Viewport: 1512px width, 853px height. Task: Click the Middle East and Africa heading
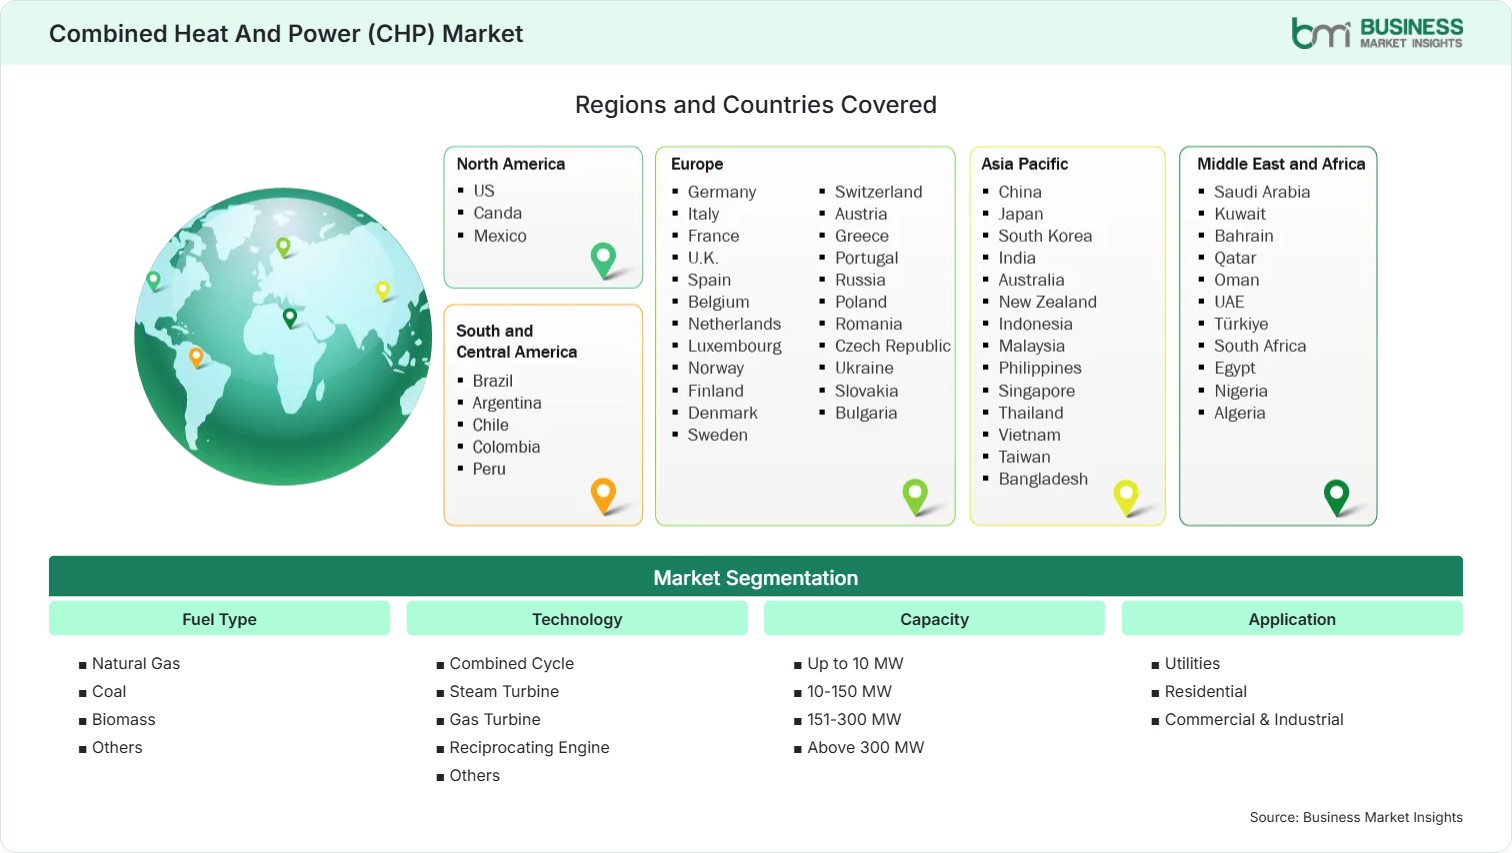coord(1281,164)
